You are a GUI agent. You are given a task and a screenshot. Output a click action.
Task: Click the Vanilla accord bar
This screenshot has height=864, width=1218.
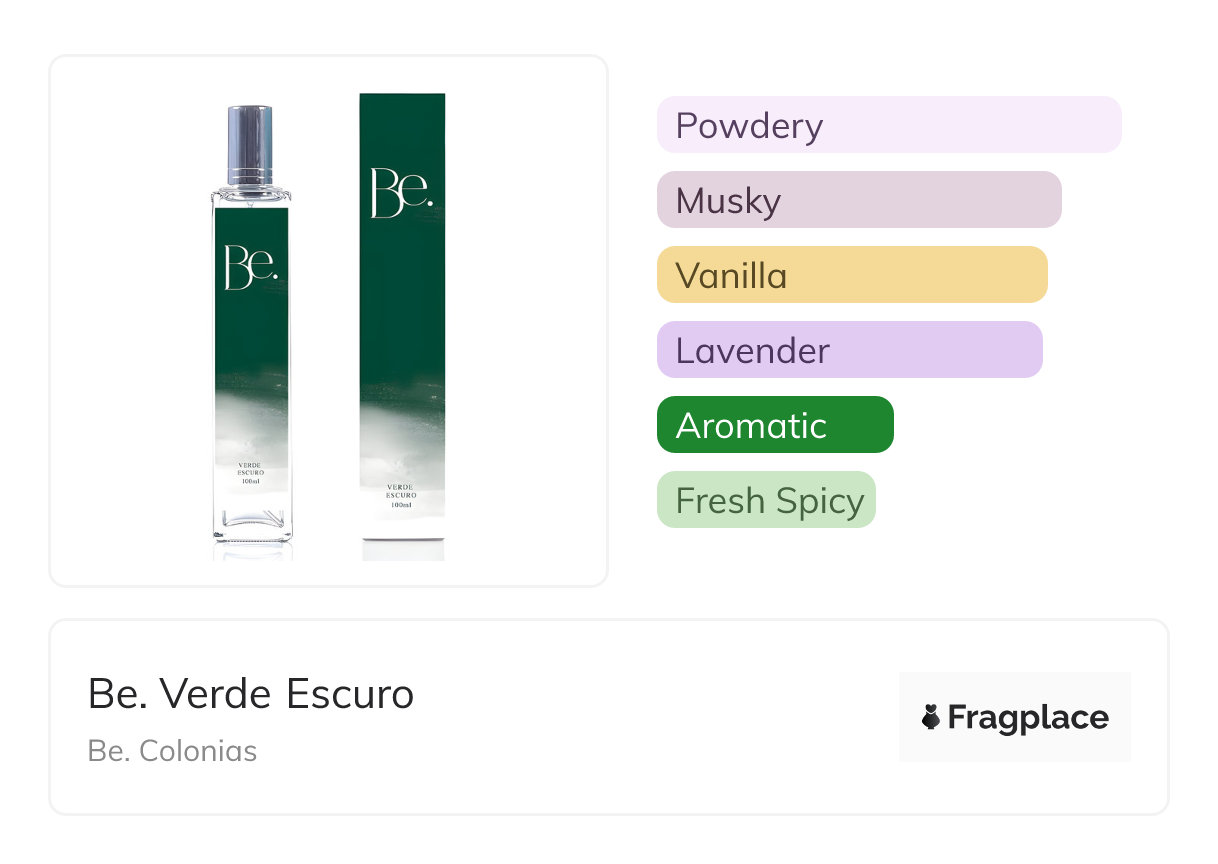pos(852,275)
